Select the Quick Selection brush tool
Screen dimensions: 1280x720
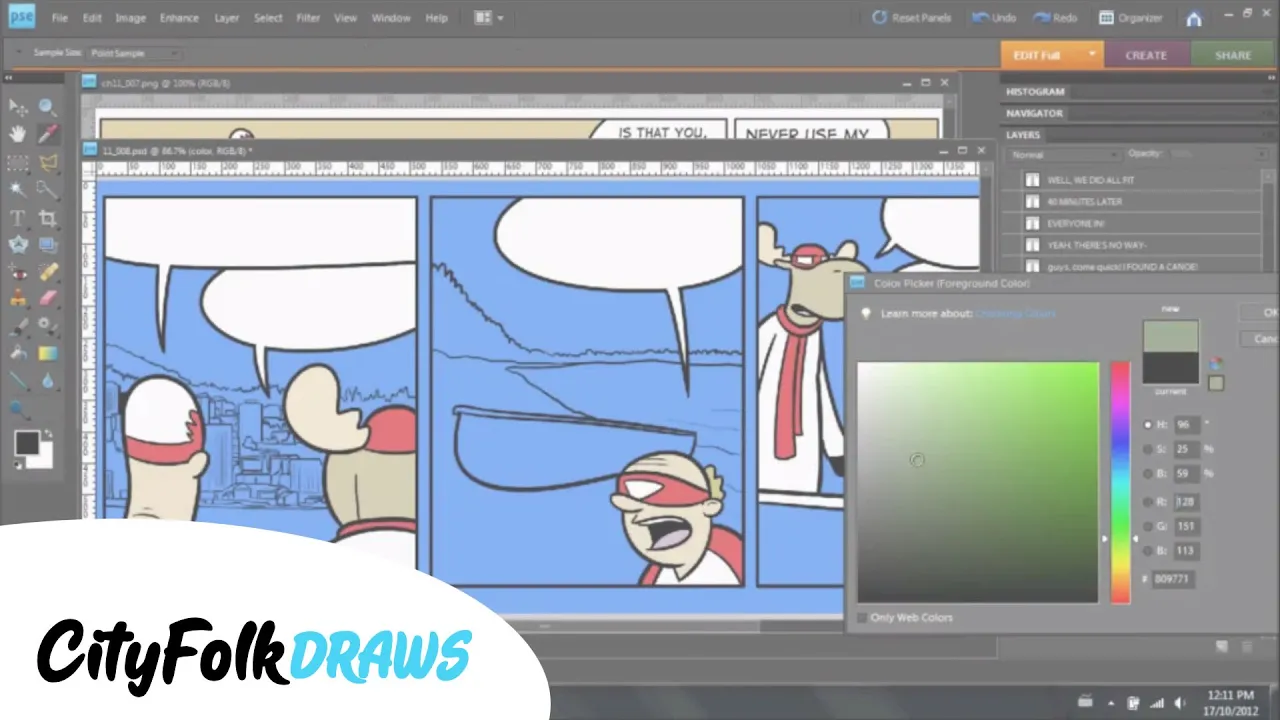47,189
